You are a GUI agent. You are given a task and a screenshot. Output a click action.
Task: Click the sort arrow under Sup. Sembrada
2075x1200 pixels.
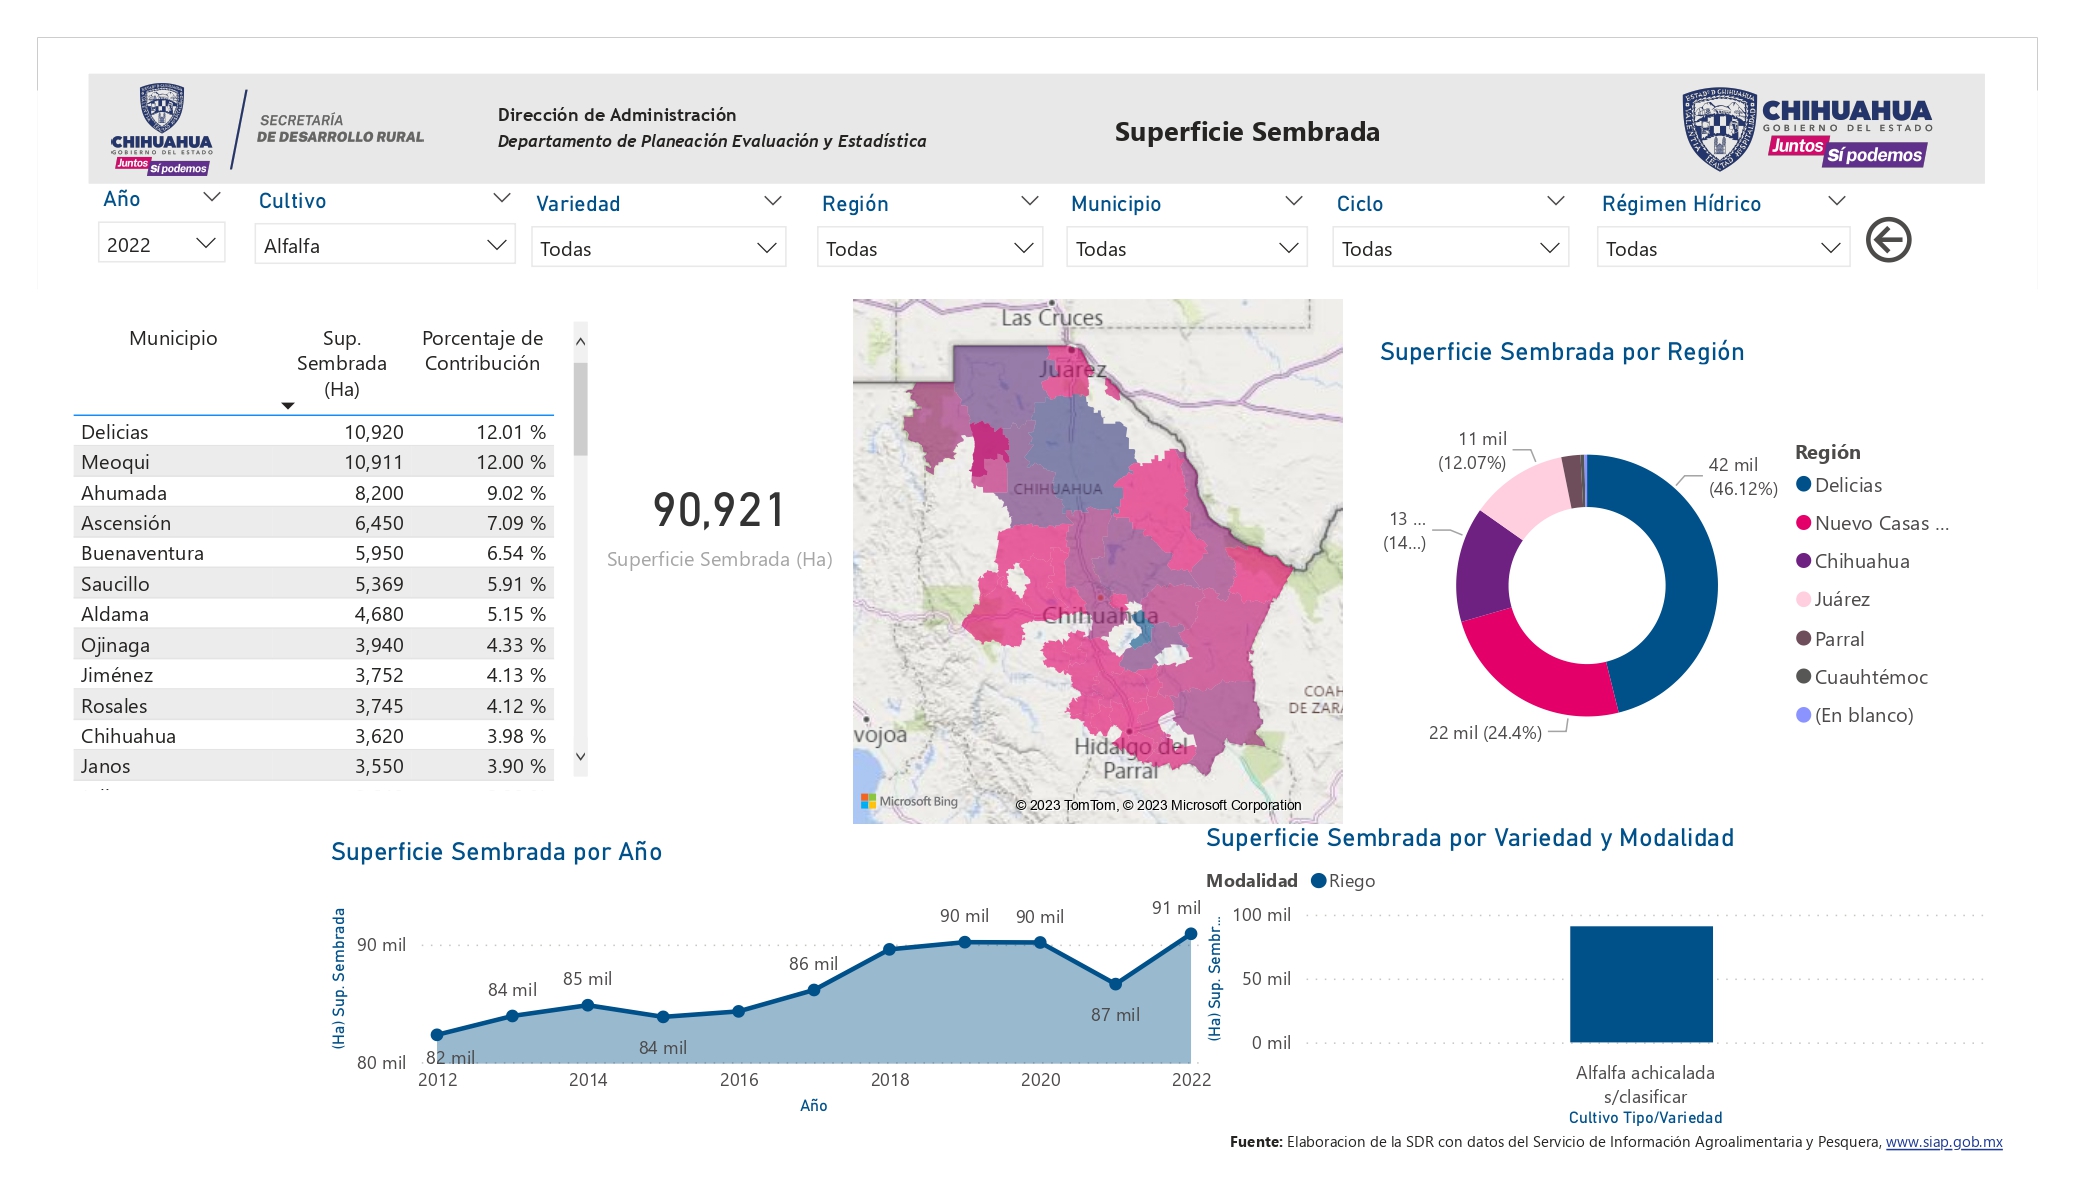[288, 405]
